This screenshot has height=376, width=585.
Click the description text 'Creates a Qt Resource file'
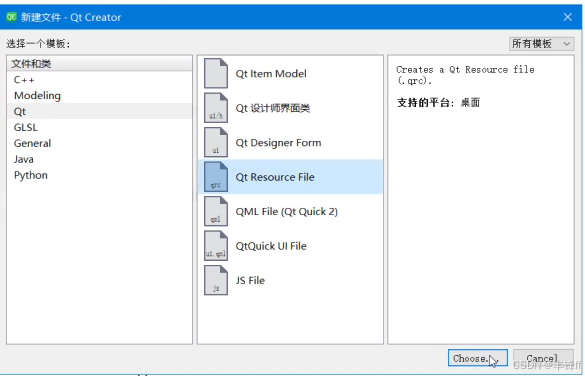(465, 69)
